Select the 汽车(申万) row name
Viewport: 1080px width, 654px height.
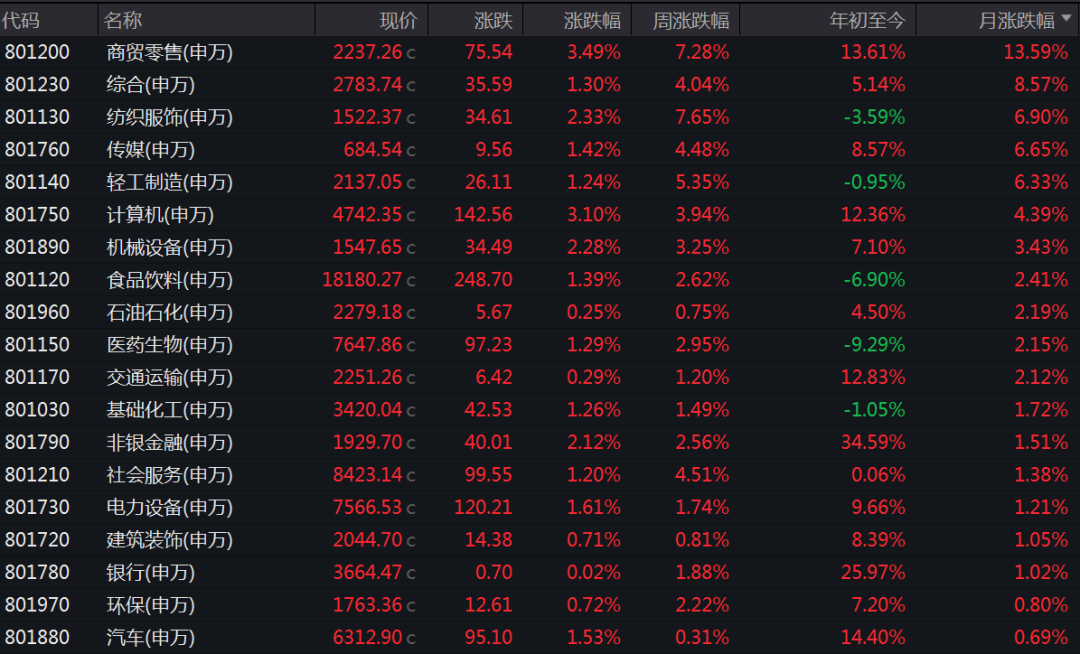click(x=151, y=637)
